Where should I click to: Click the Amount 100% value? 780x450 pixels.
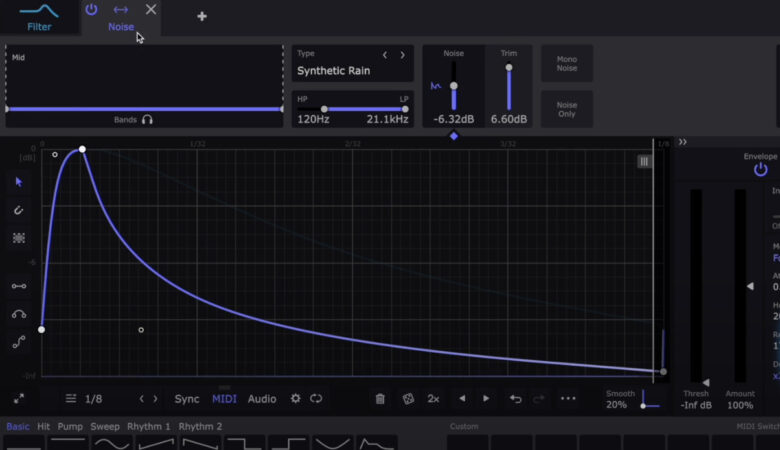click(x=740, y=405)
